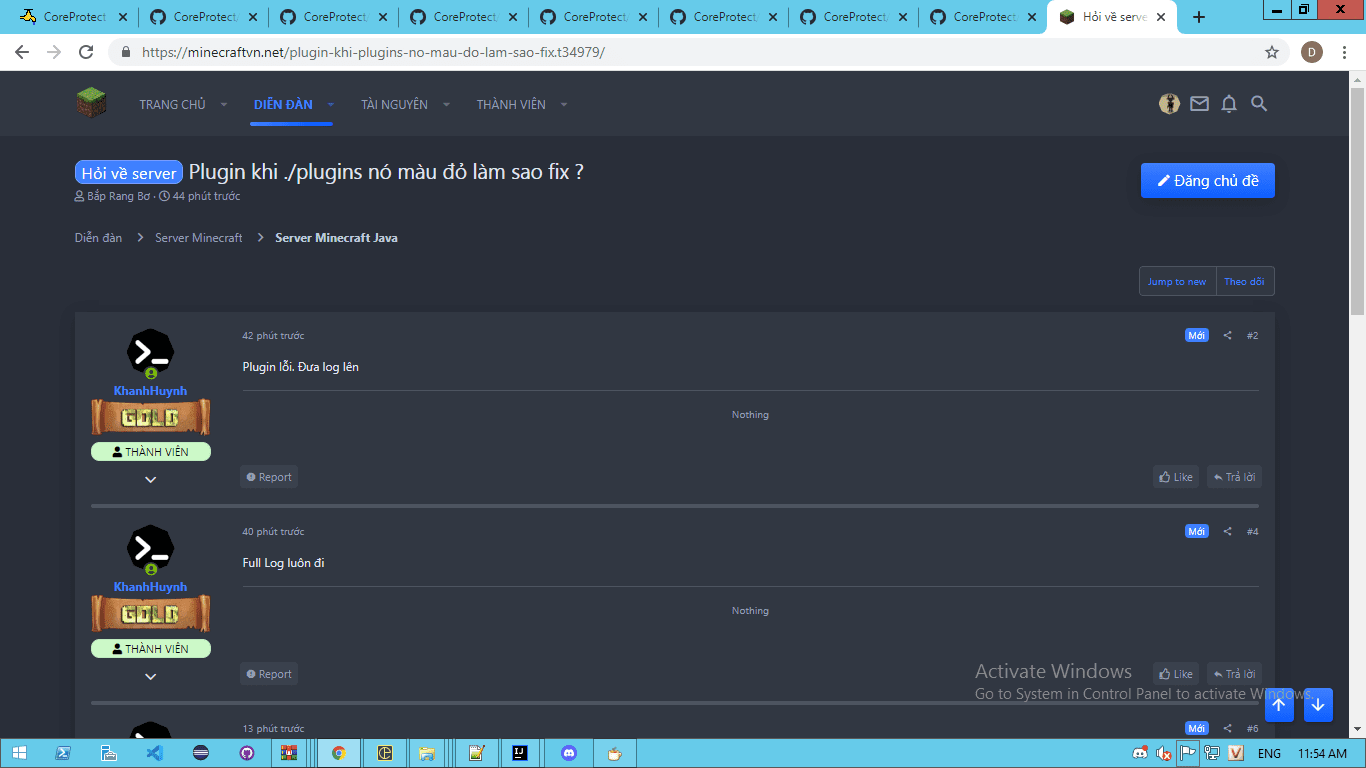Screen dimensions: 1366x768
Task: Launch Visual Studio Code from the taskbar
Action: [154, 753]
